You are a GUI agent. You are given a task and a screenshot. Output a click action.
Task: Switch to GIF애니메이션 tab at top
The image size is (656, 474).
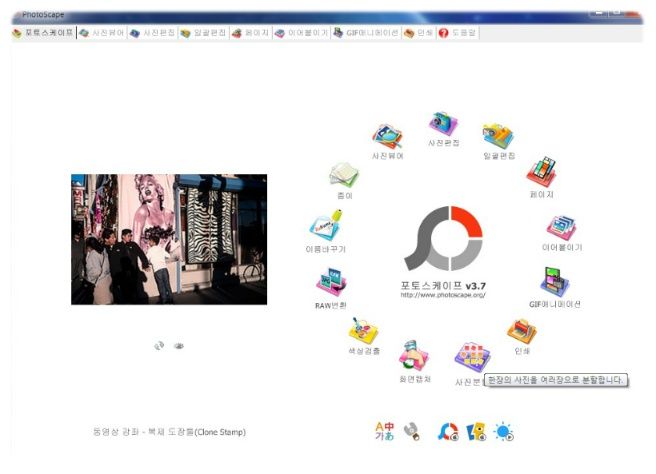pyautogui.click(x=366, y=33)
